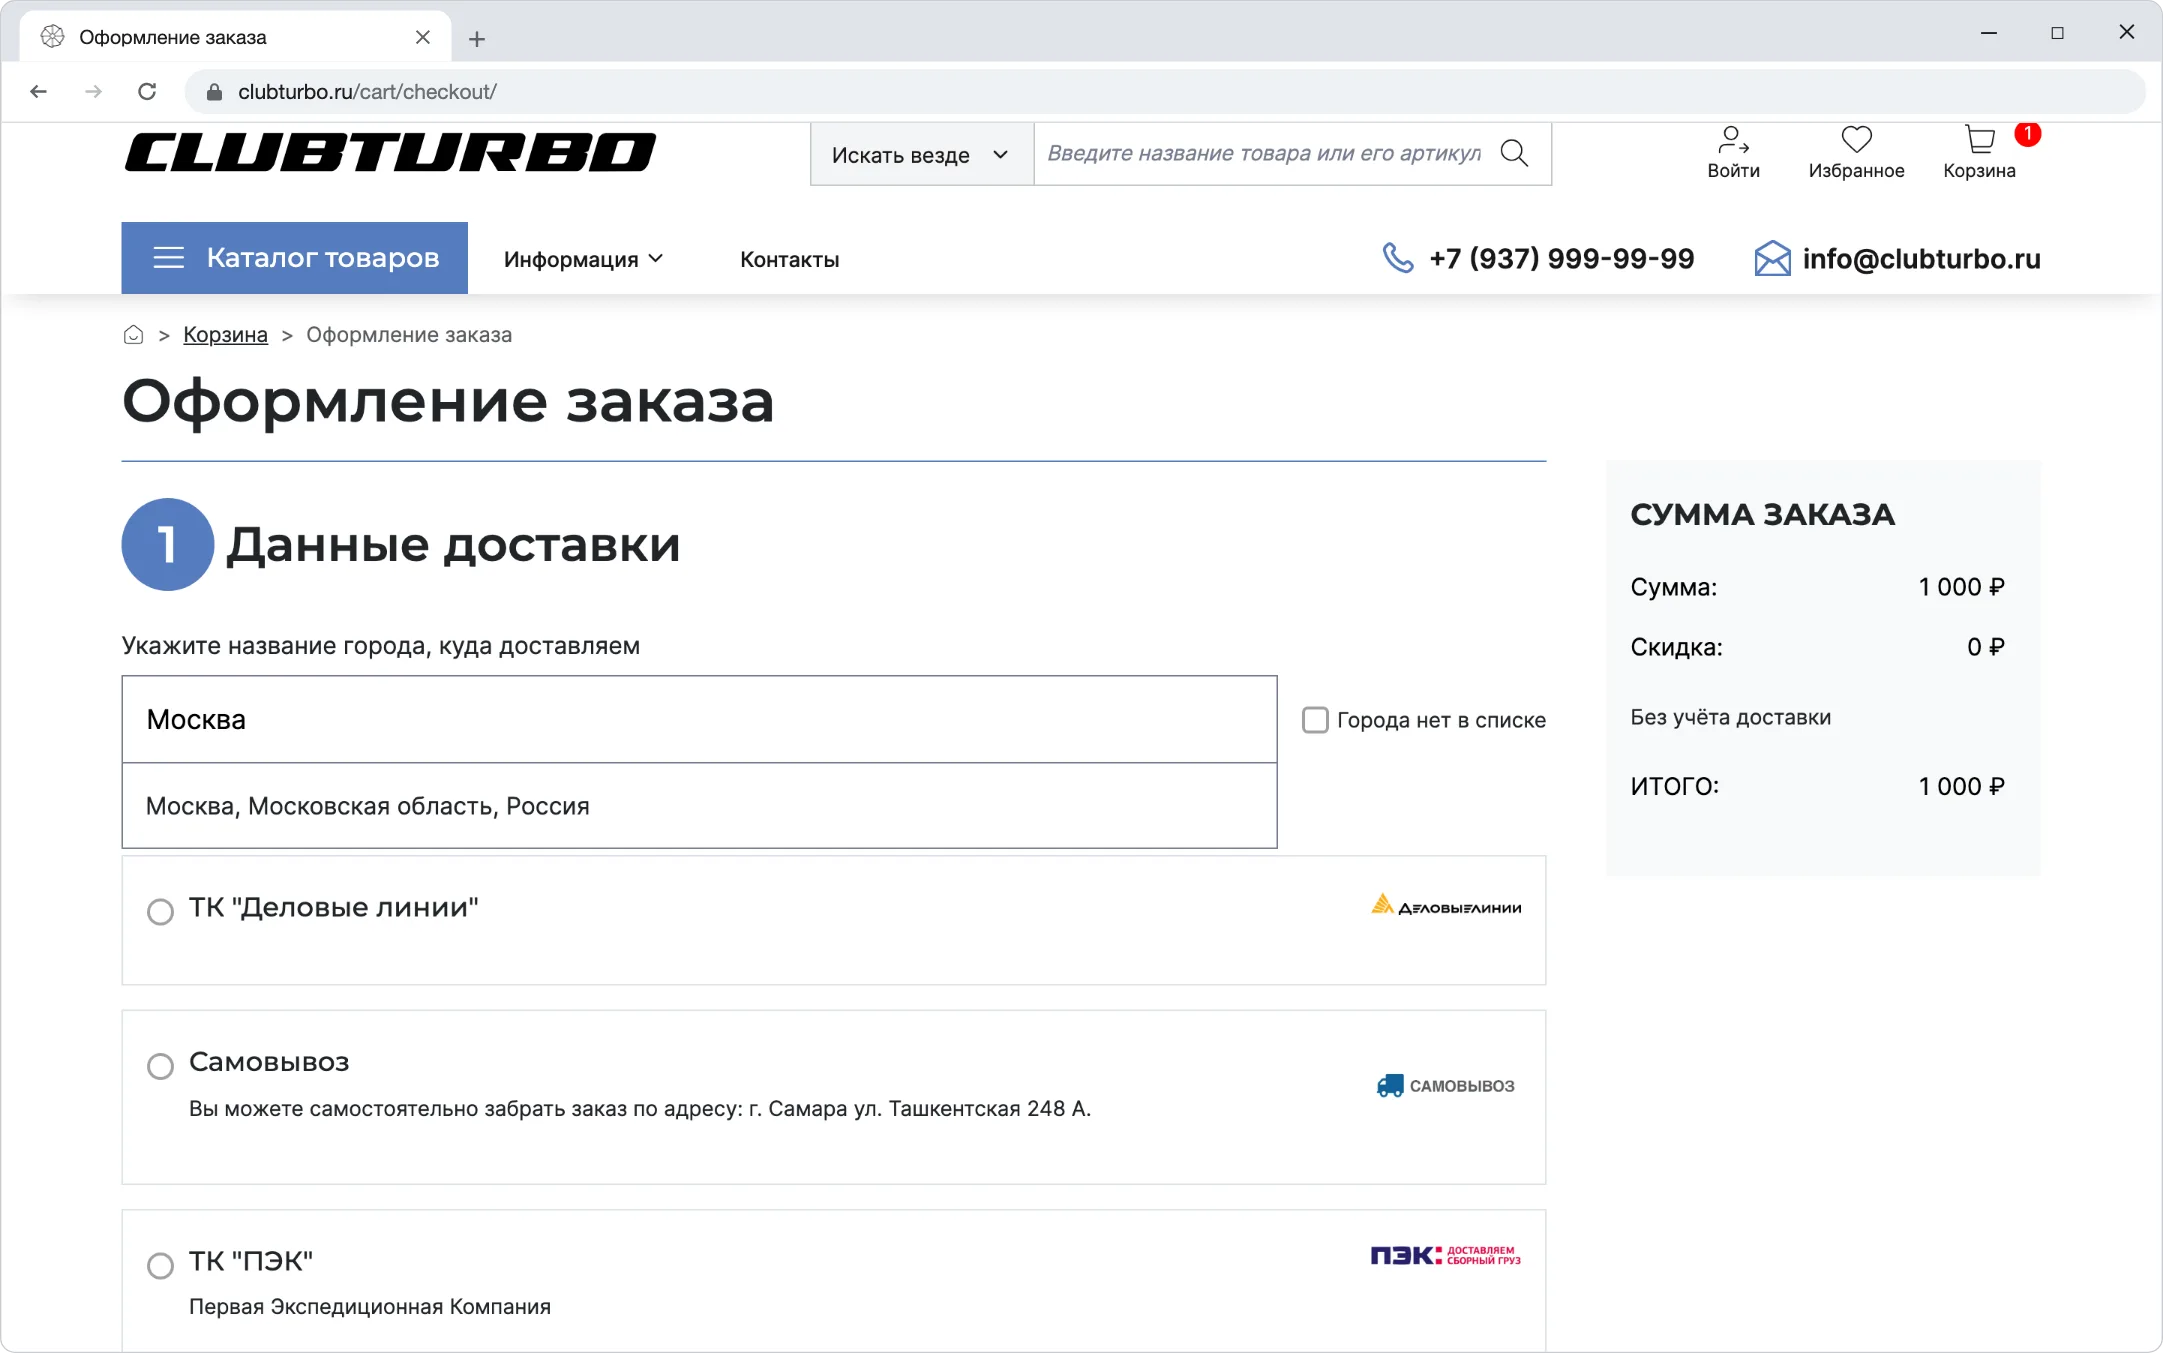
Task: Click the site lock icon
Action: [214, 92]
